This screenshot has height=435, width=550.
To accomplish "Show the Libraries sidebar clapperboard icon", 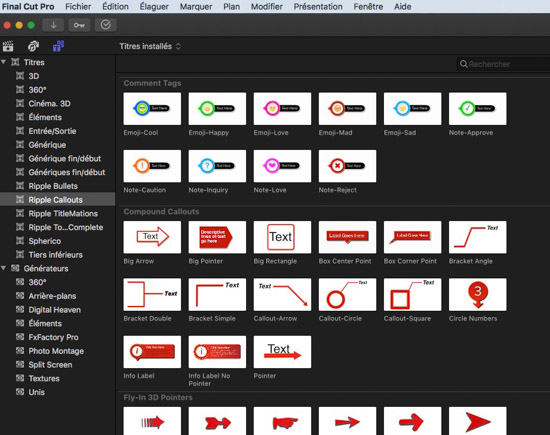I will click(8, 46).
